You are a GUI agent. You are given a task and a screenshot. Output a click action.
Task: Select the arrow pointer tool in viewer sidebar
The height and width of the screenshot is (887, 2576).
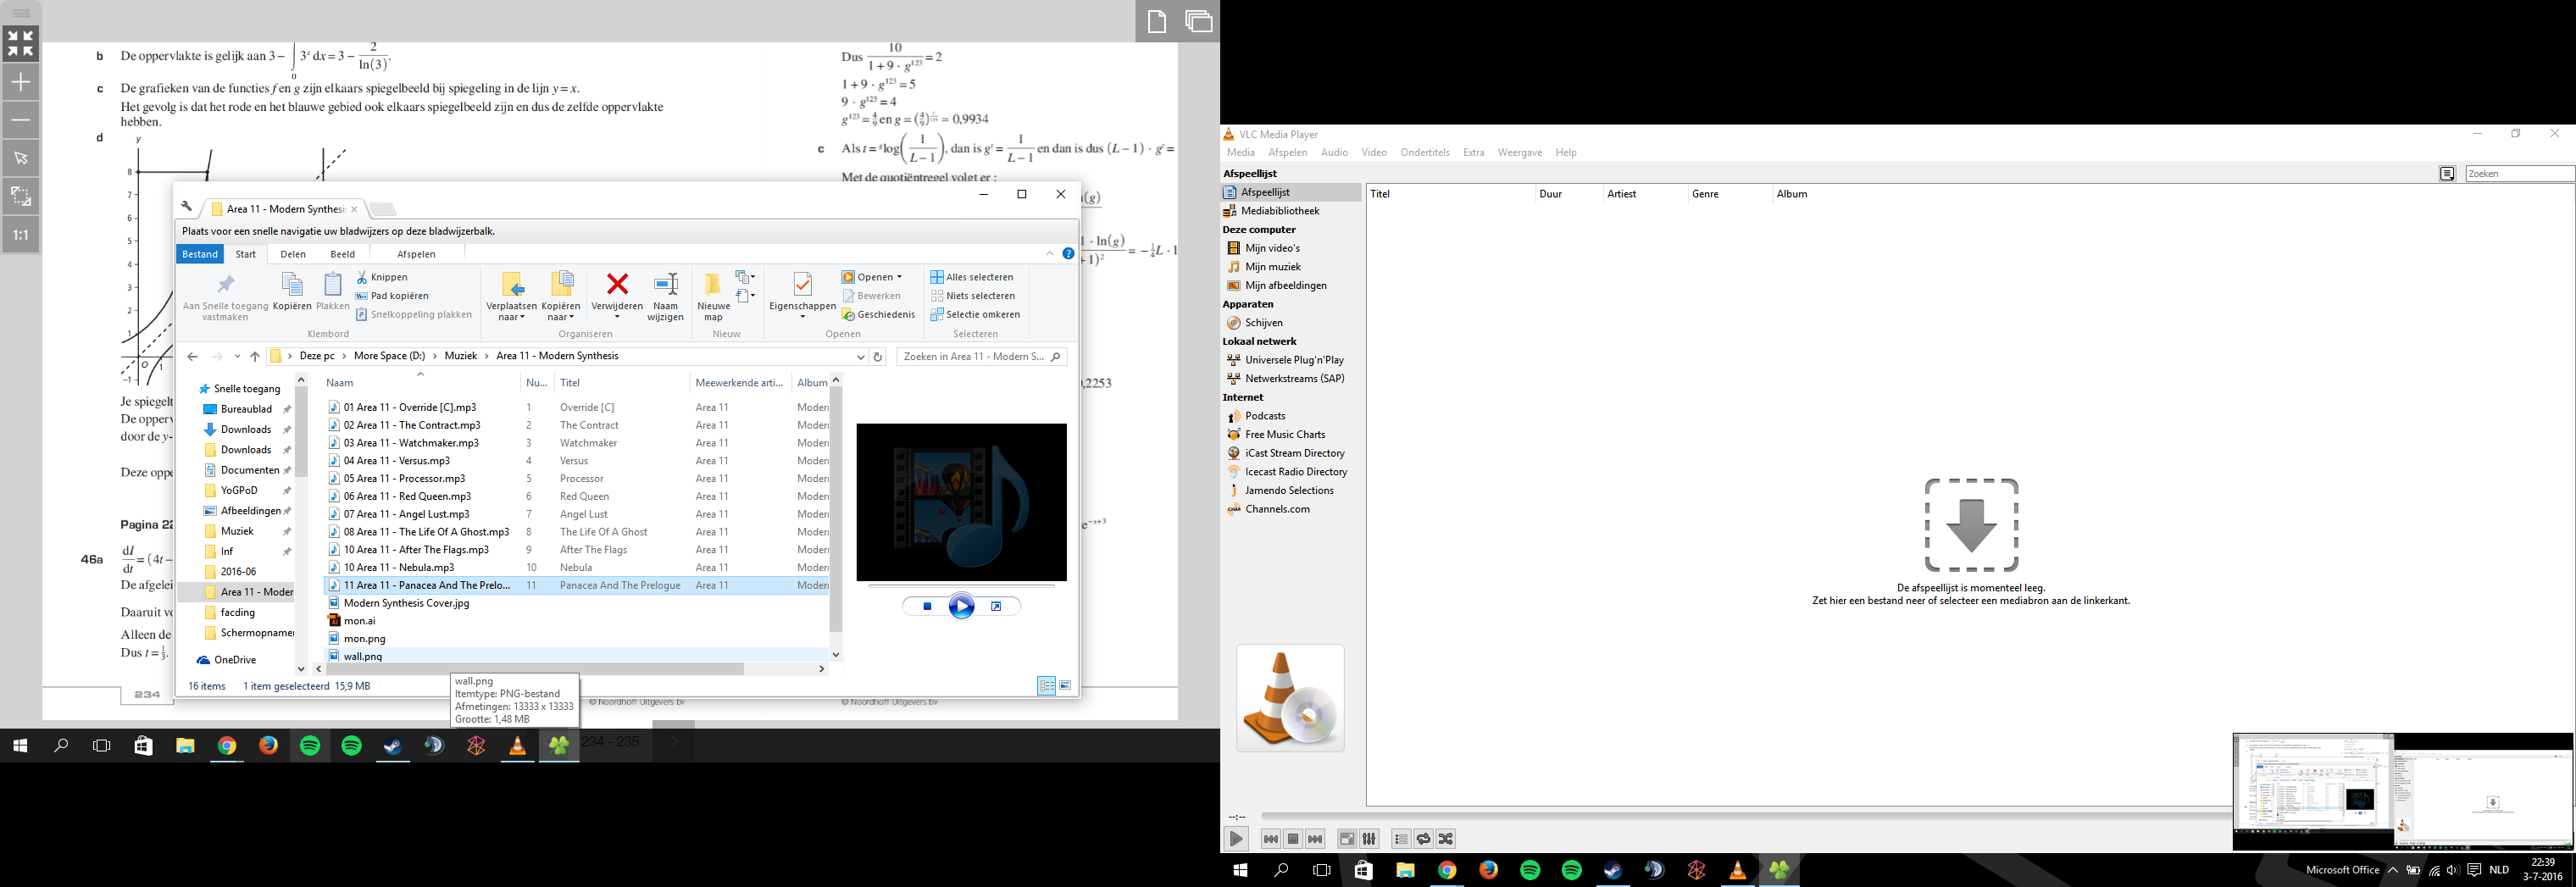20,158
